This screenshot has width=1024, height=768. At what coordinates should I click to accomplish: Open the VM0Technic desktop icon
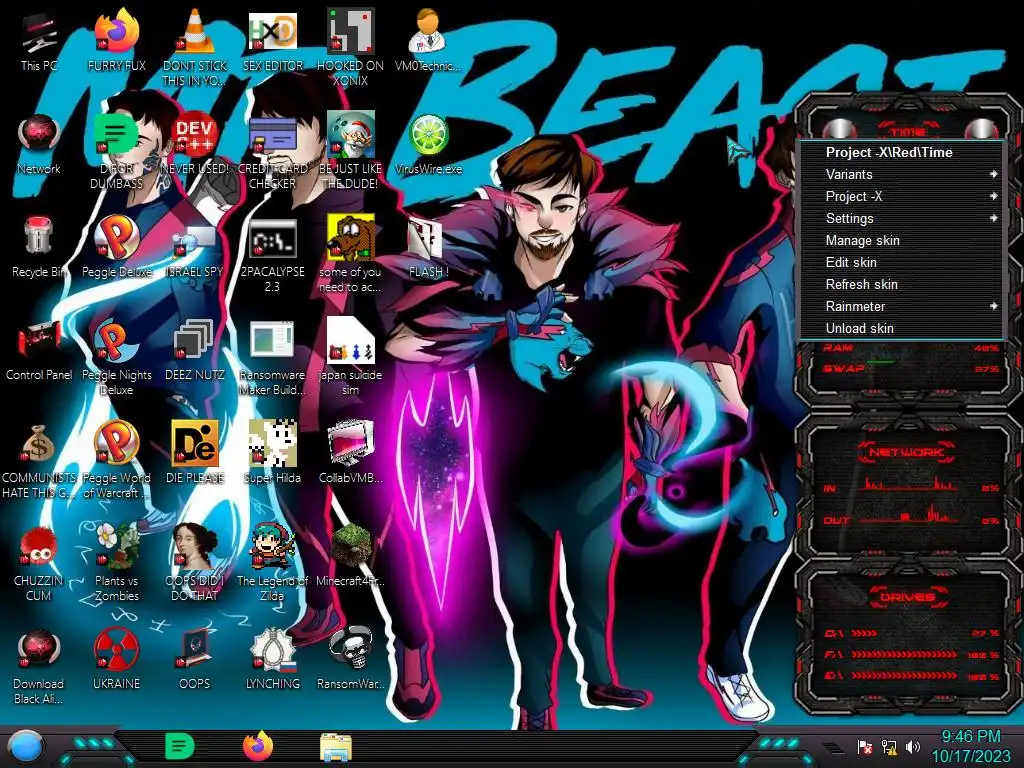tap(428, 33)
